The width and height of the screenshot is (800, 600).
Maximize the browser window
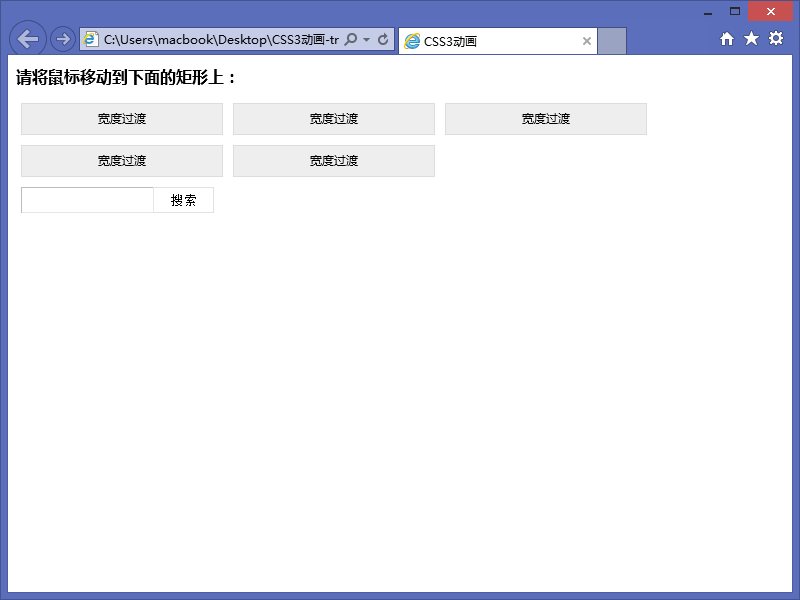pyautogui.click(x=735, y=11)
